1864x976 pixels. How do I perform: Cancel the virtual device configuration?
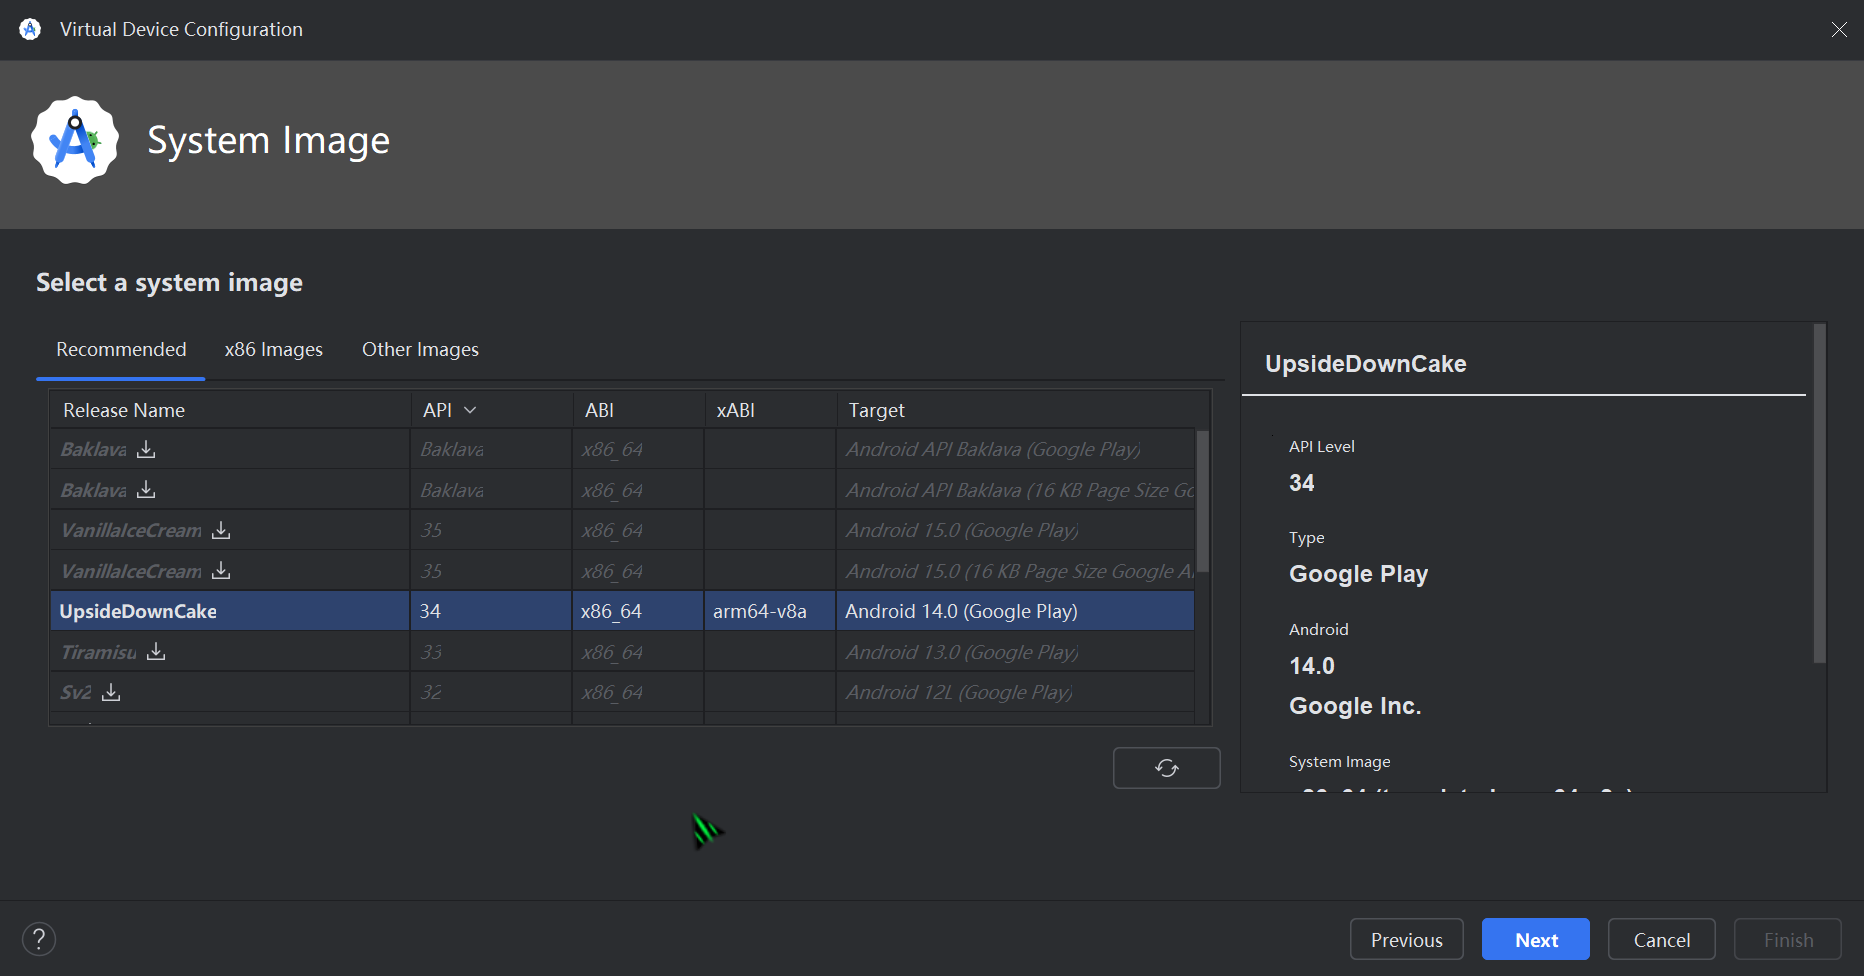[x=1661, y=940]
